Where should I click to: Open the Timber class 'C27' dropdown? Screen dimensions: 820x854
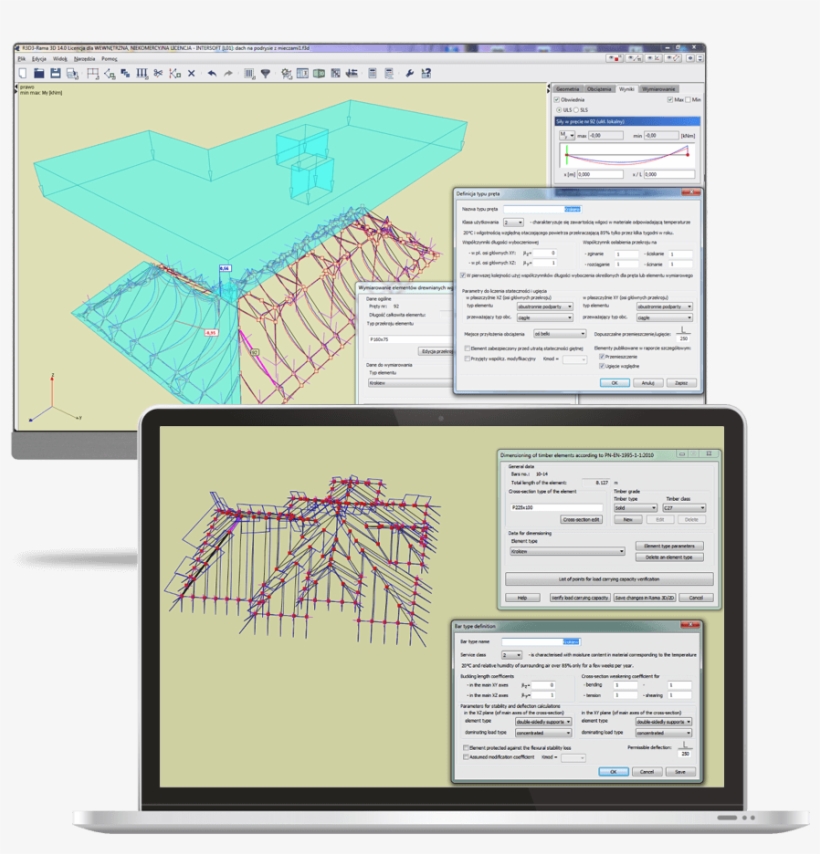[x=684, y=508]
